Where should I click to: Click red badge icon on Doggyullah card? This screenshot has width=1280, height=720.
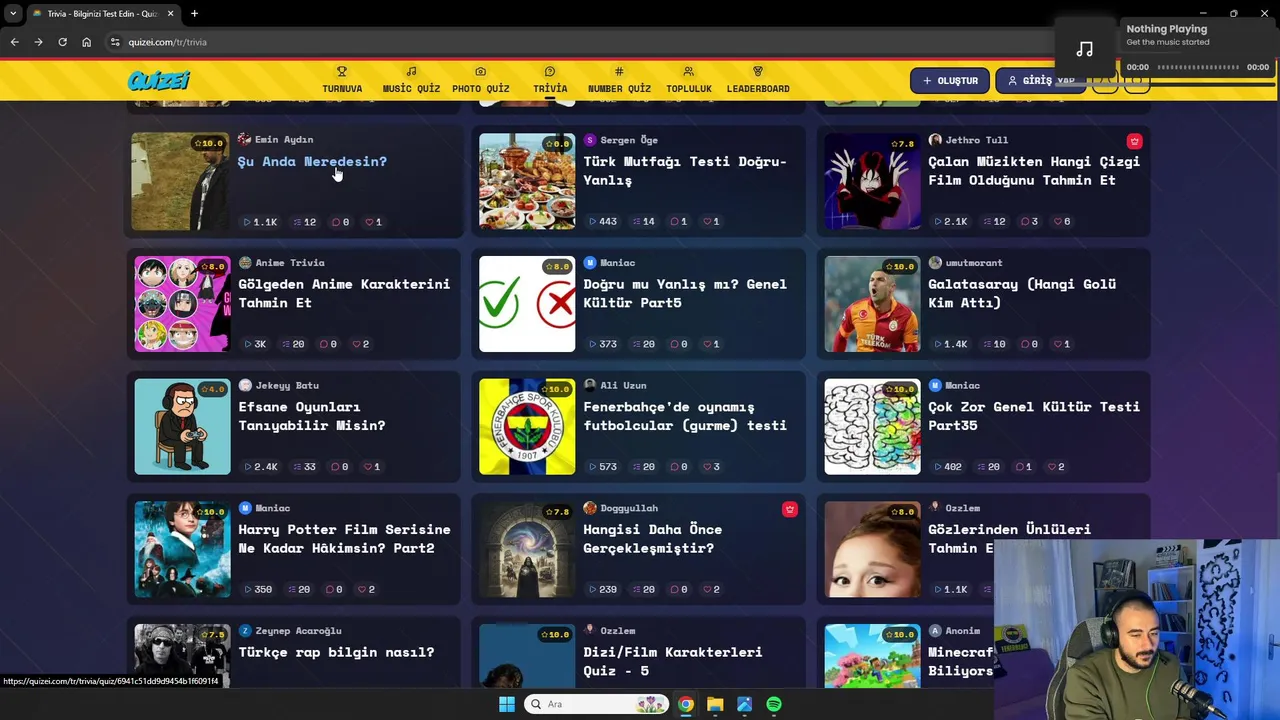tap(789, 509)
